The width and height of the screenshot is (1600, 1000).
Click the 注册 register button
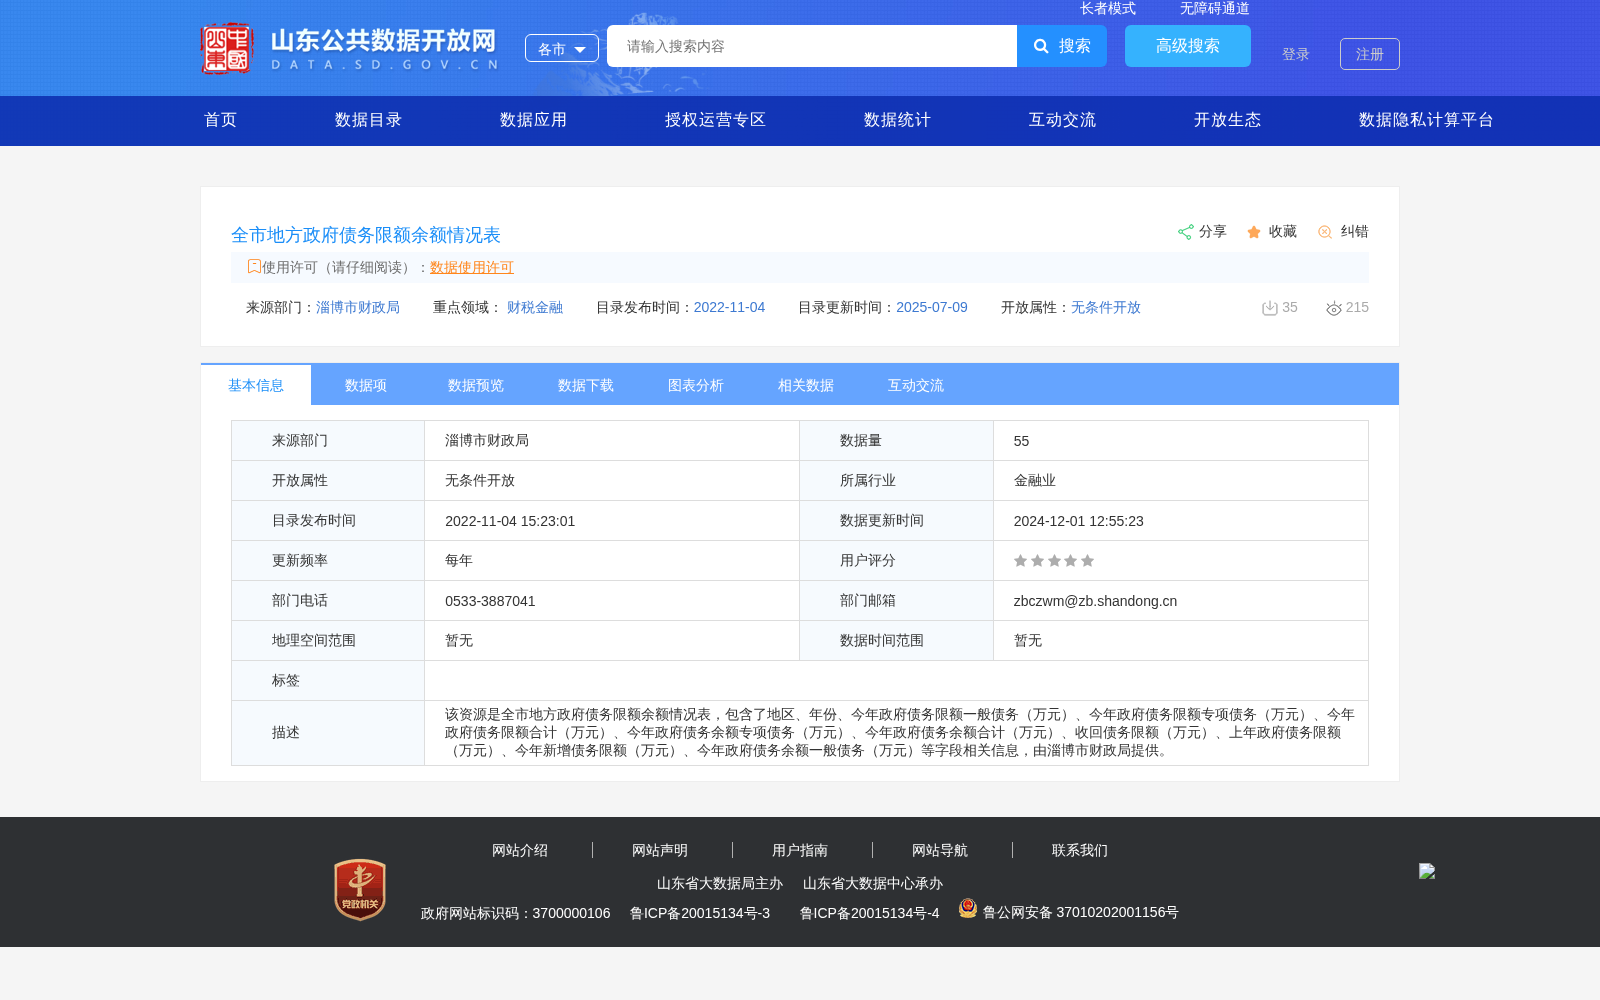pyautogui.click(x=1370, y=54)
